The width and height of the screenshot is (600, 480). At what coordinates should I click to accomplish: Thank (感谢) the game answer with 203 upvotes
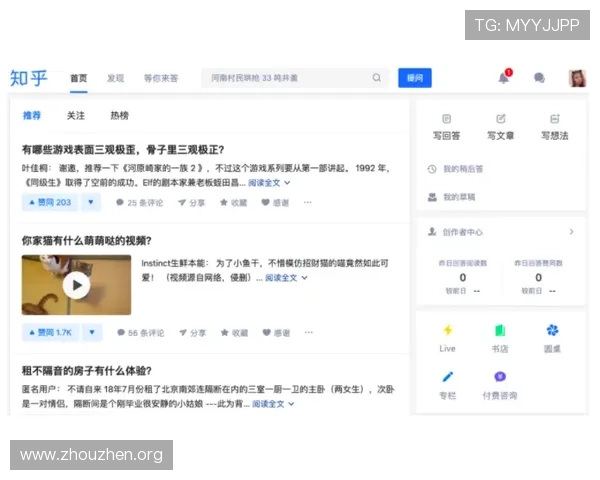275,202
